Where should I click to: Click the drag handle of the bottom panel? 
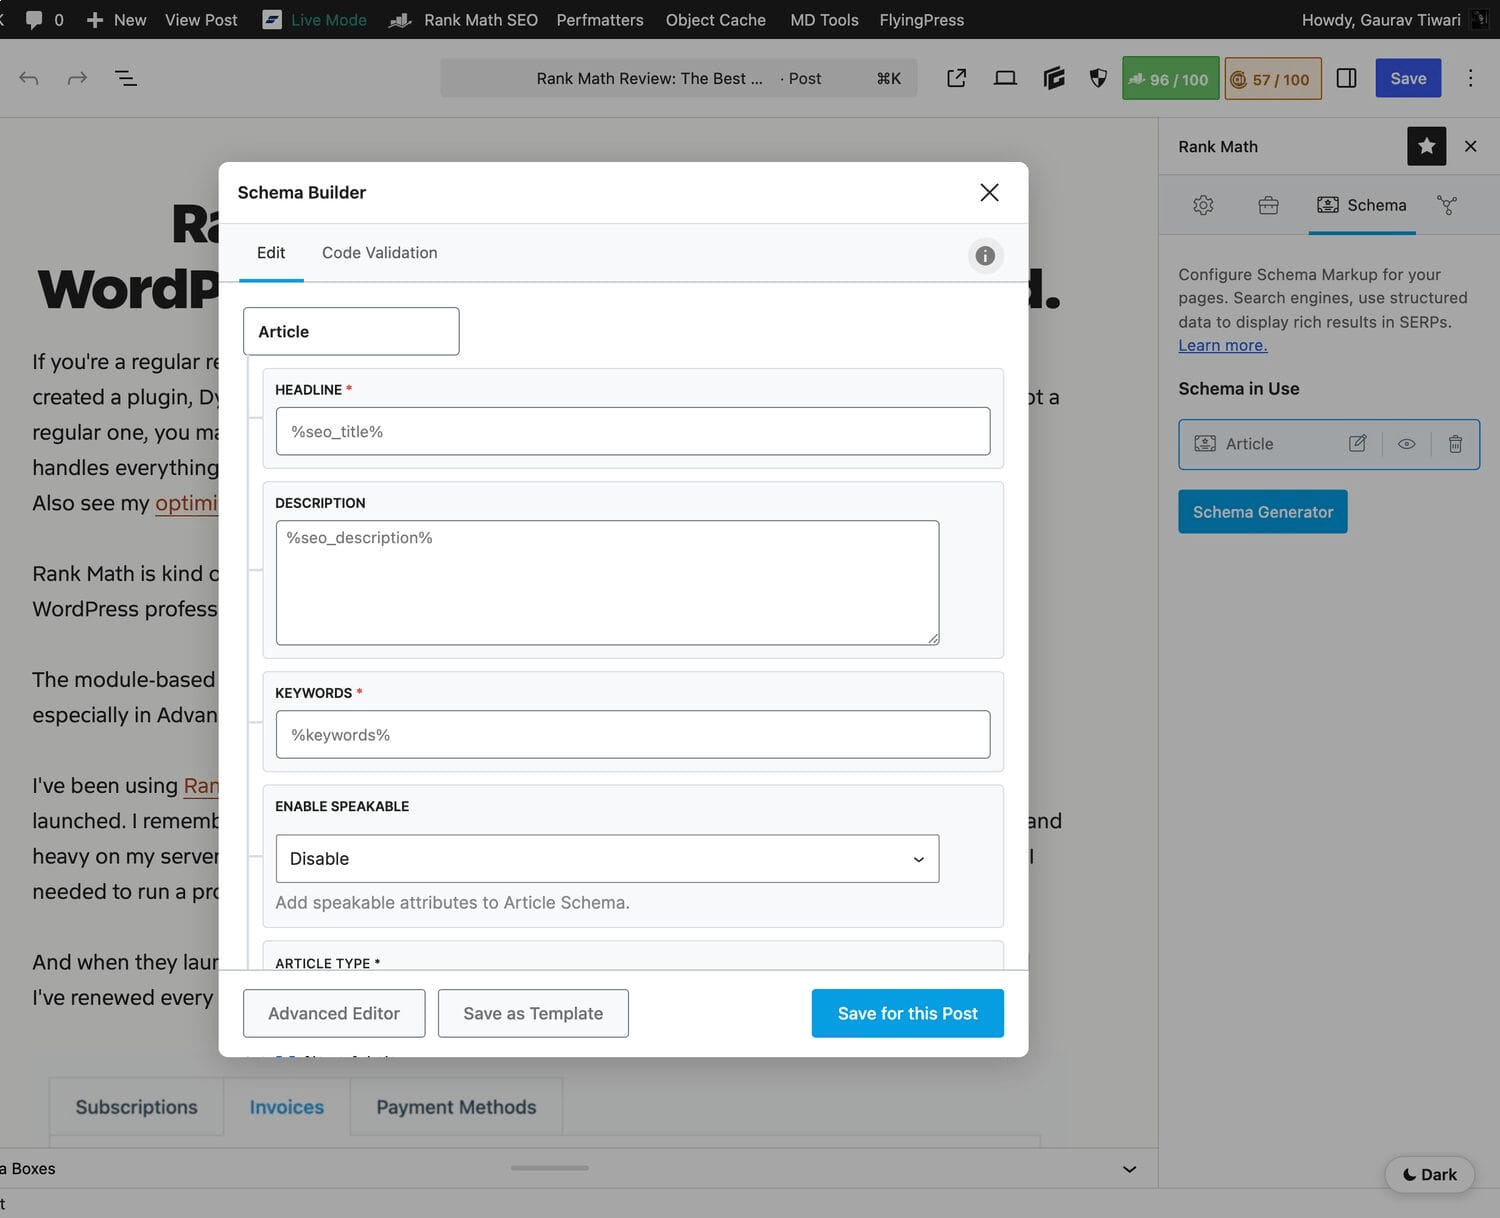pyautogui.click(x=549, y=1167)
